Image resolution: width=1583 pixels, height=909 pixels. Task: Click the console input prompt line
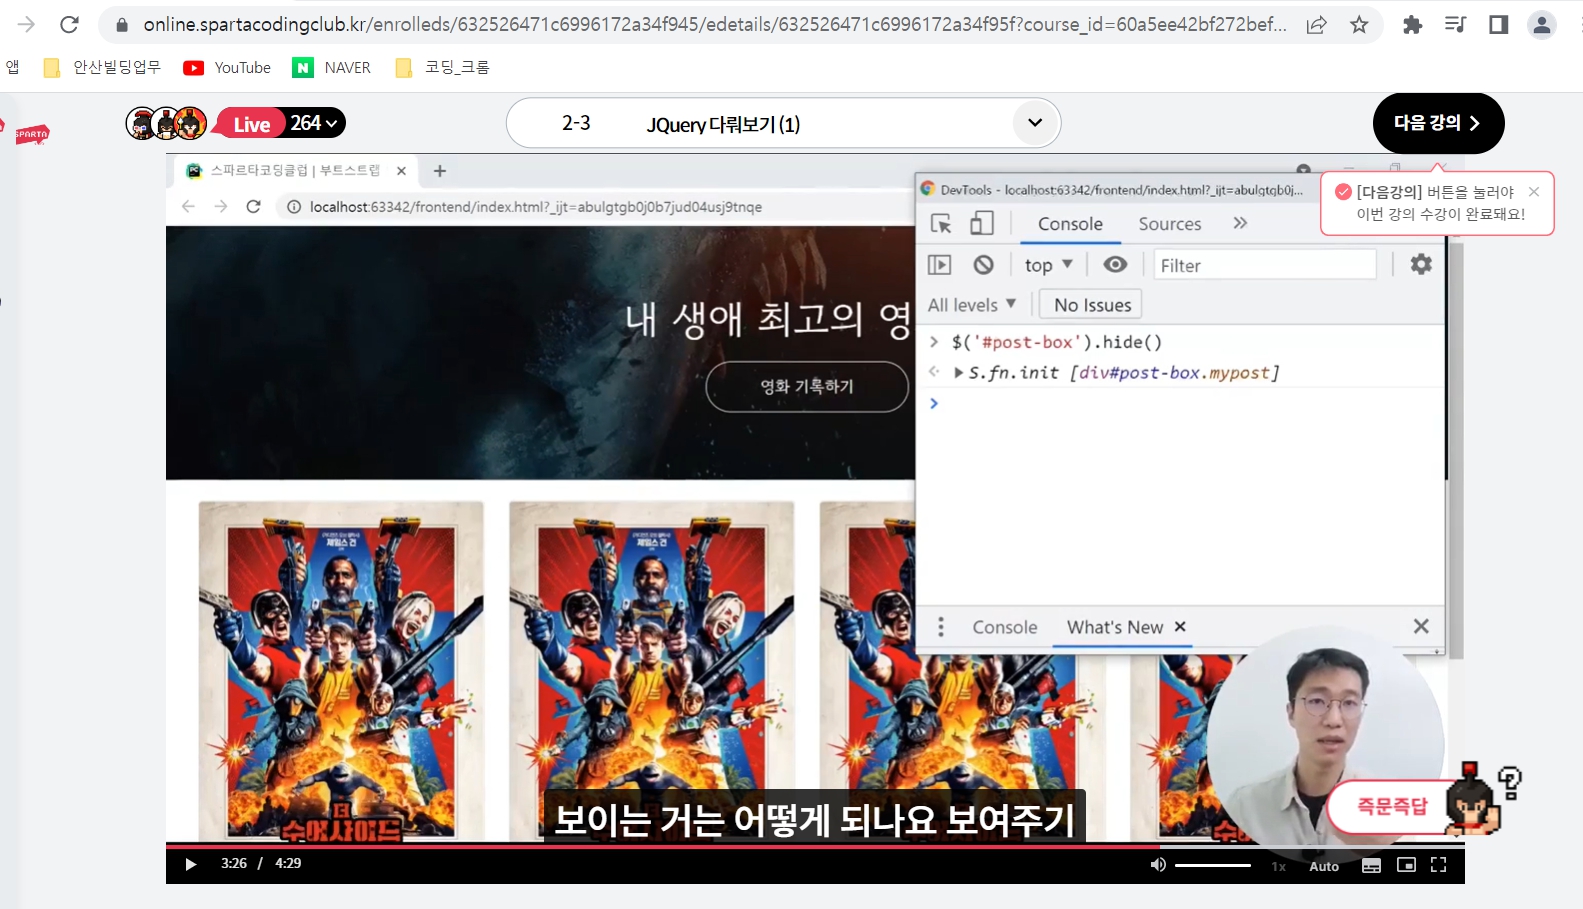click(x=1180, y=403)
